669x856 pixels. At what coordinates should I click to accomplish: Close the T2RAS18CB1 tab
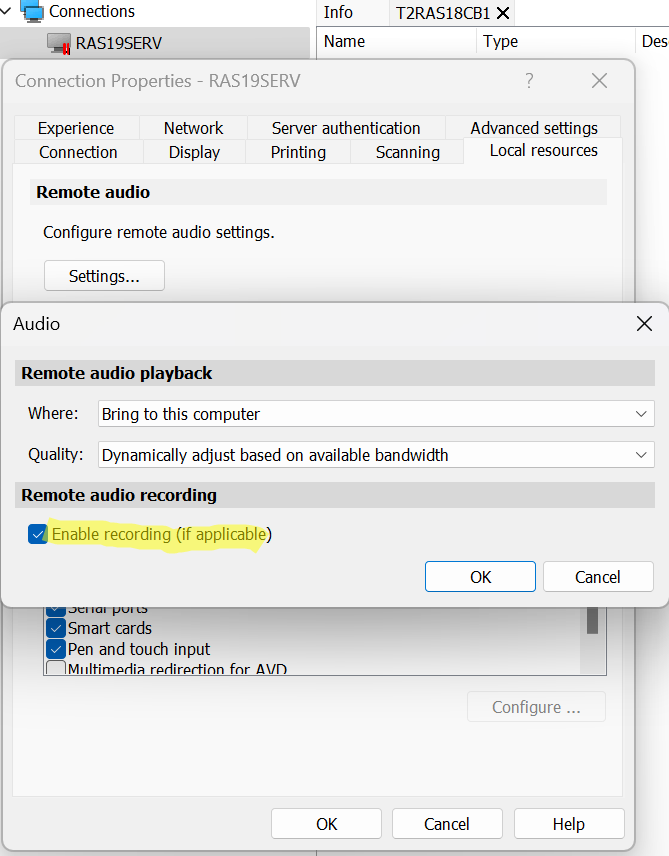(503, 13)
